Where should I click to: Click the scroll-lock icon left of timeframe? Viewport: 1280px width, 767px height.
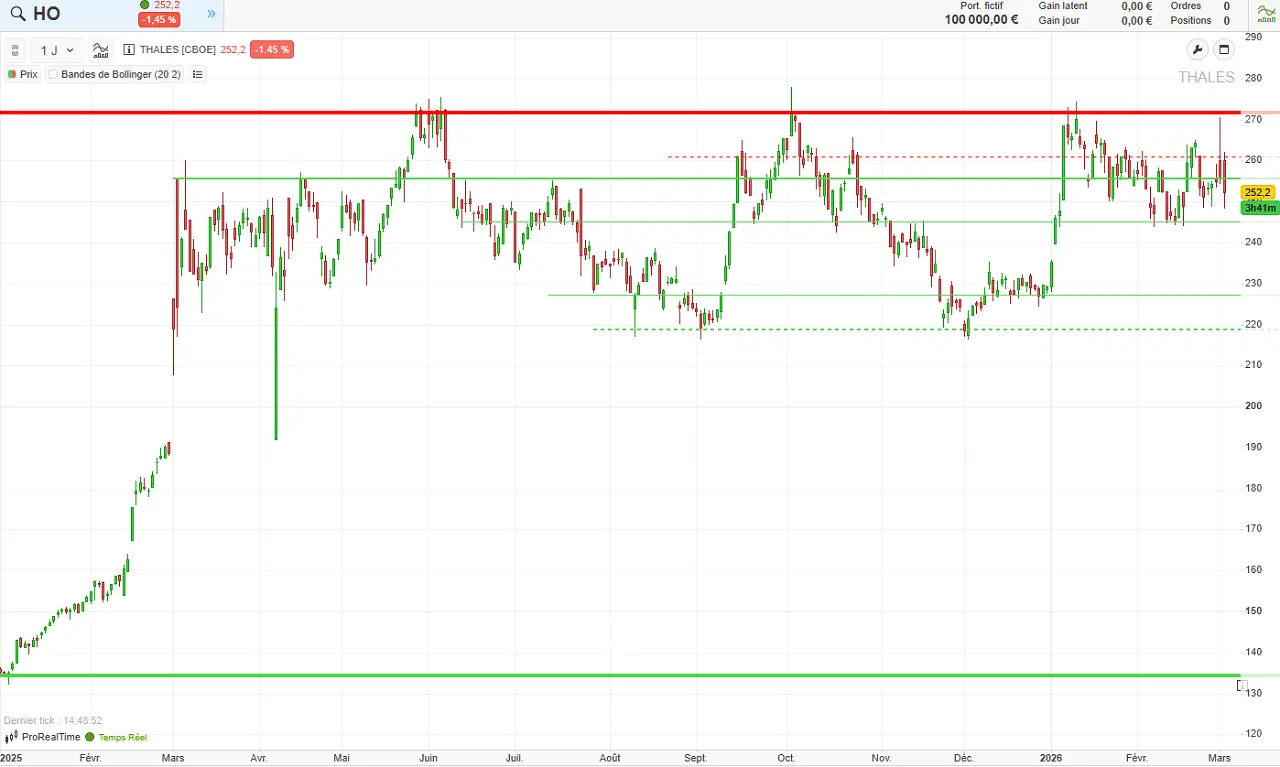(x=15, y=50)
